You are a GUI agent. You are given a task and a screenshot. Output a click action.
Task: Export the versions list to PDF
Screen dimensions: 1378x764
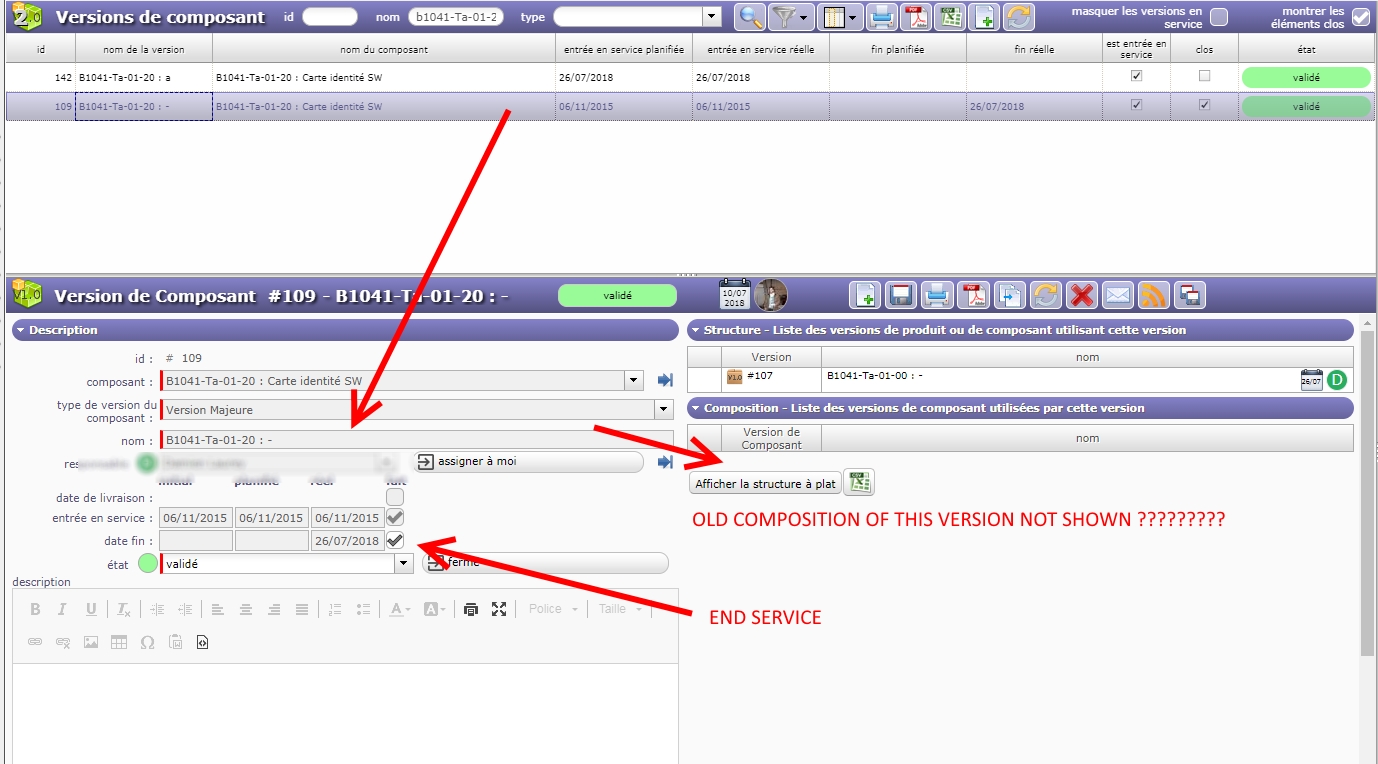[x=916, y=16]
